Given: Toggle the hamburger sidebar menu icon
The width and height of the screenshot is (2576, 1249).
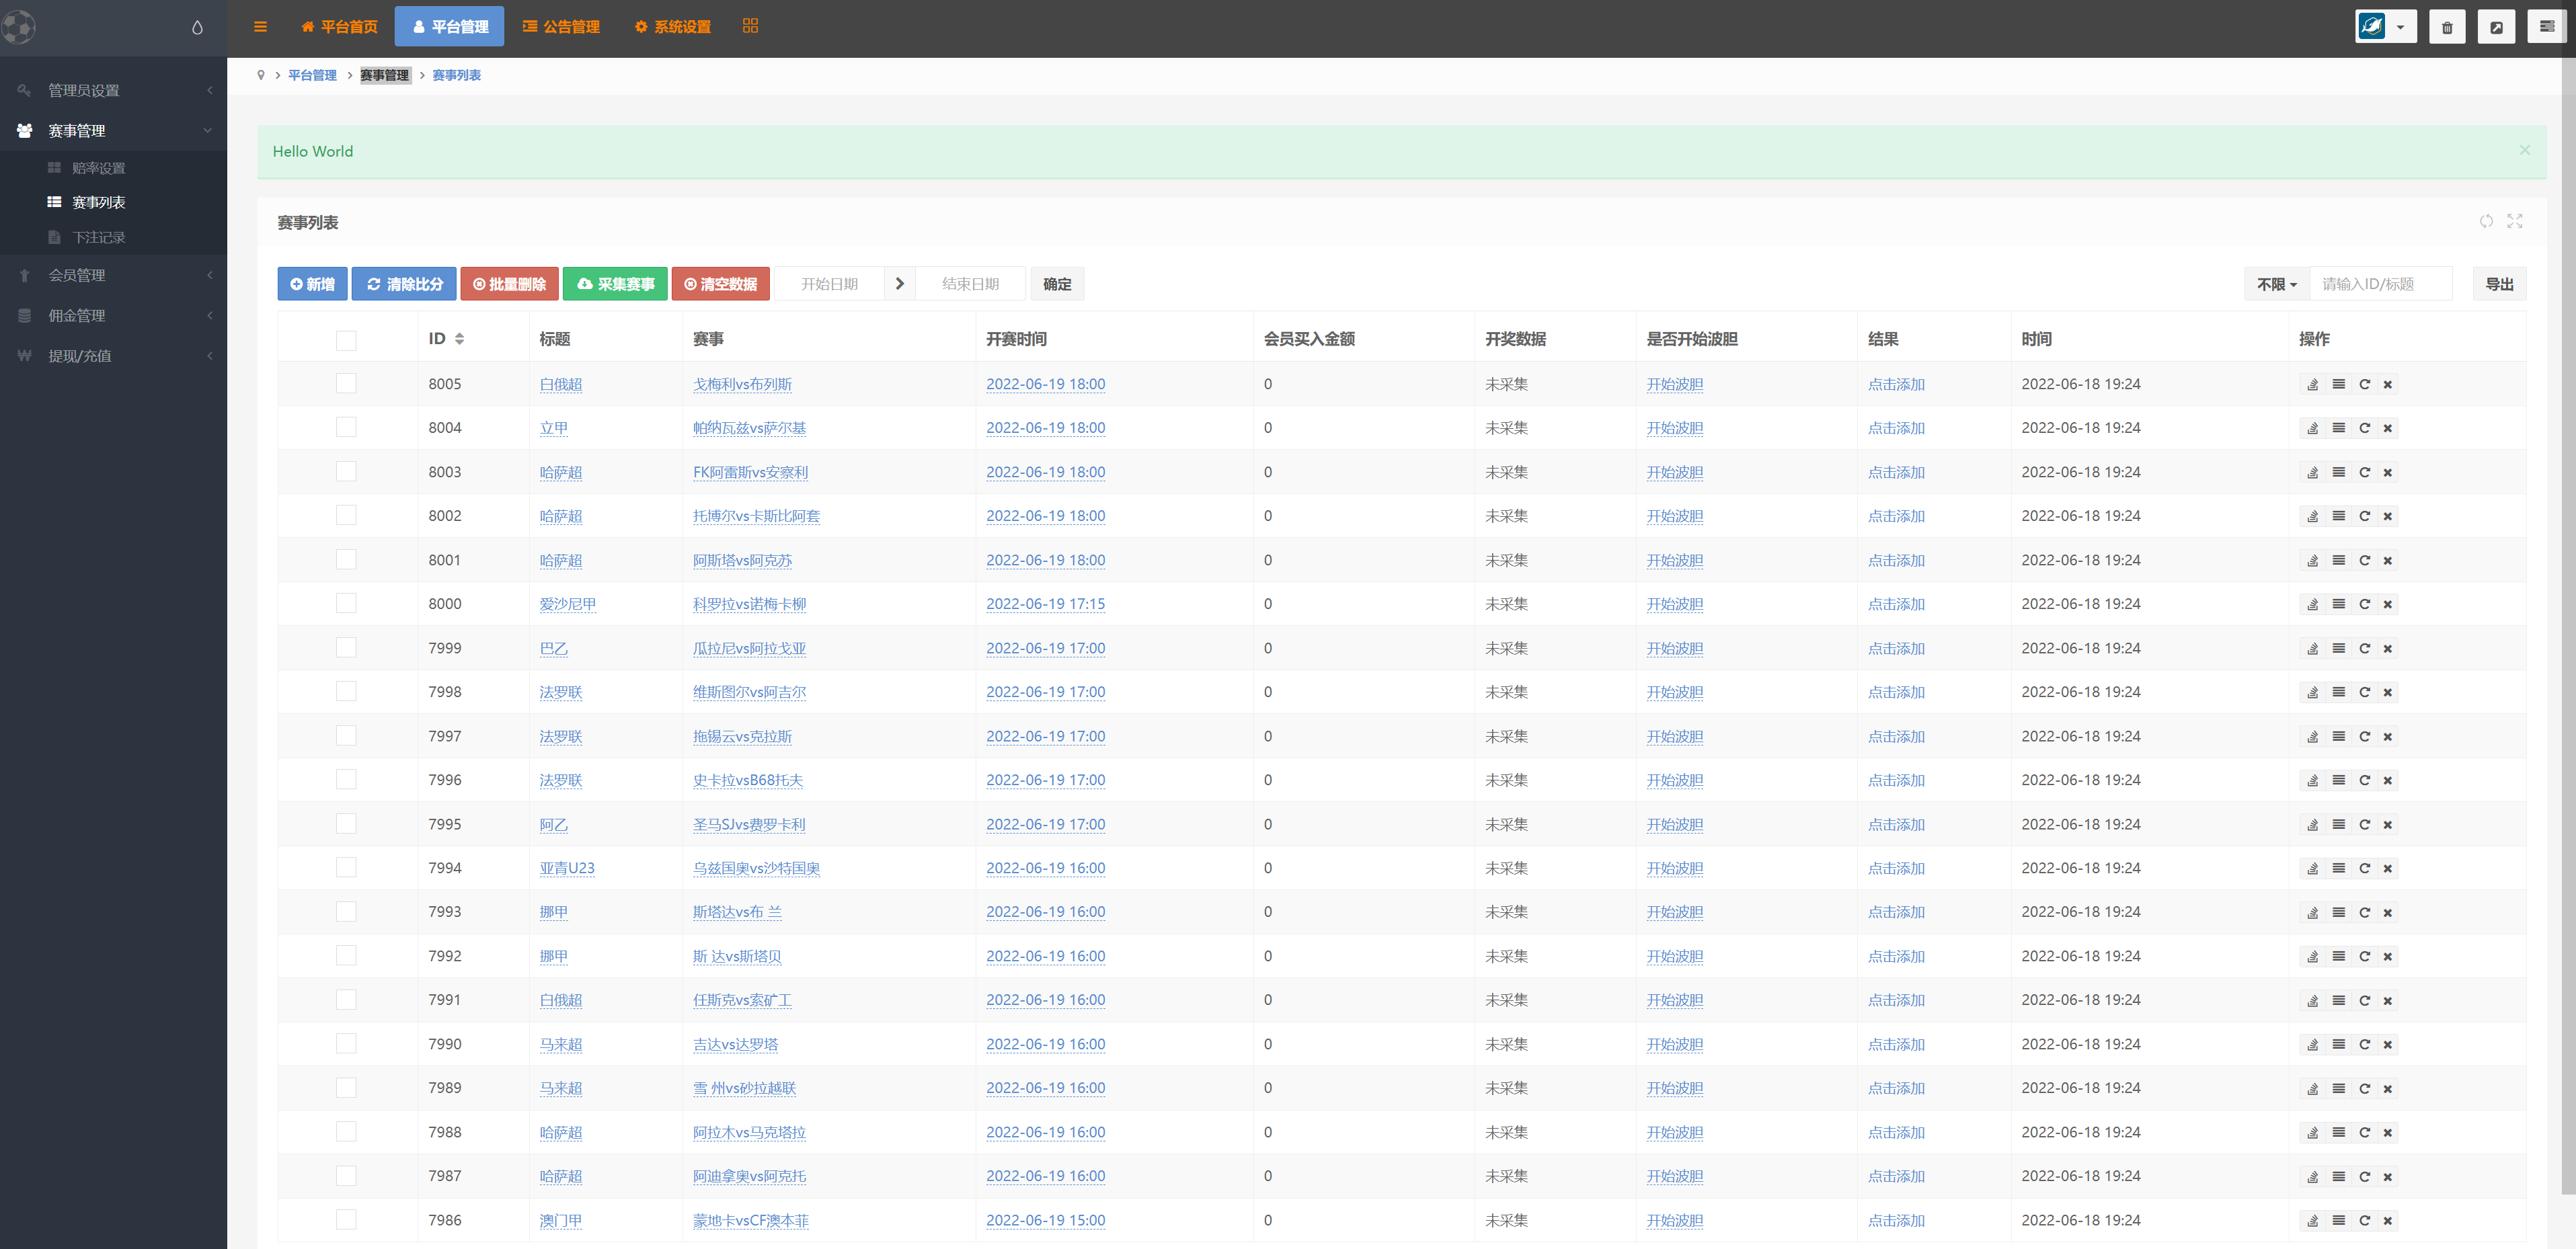Looking at the screenshot, I should point(260,27).
